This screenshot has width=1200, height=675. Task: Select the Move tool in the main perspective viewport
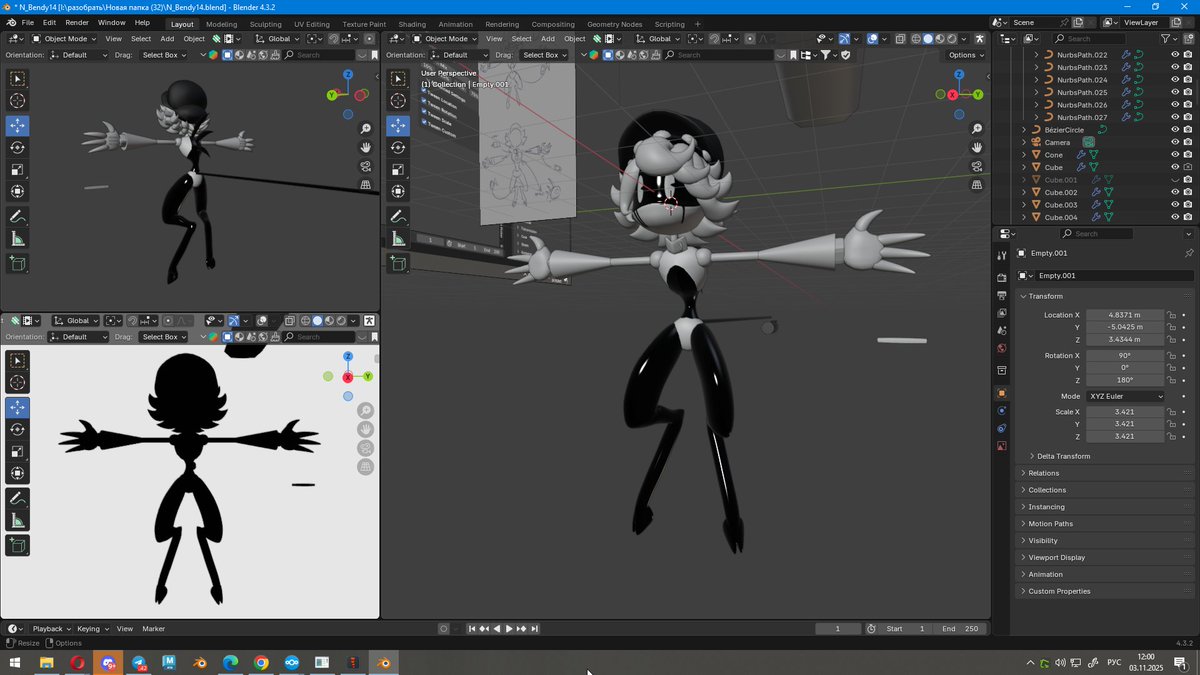[x=398, y=125]
